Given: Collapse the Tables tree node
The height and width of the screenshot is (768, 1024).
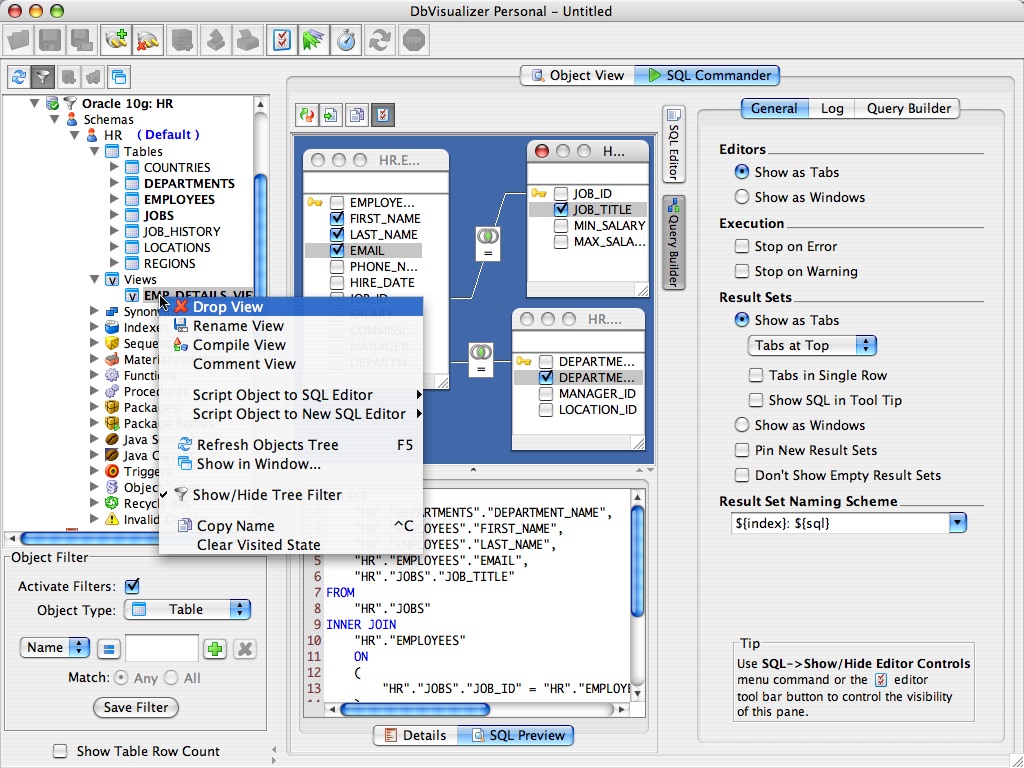Looking at the screenshot, I should [x=95, y=152].
